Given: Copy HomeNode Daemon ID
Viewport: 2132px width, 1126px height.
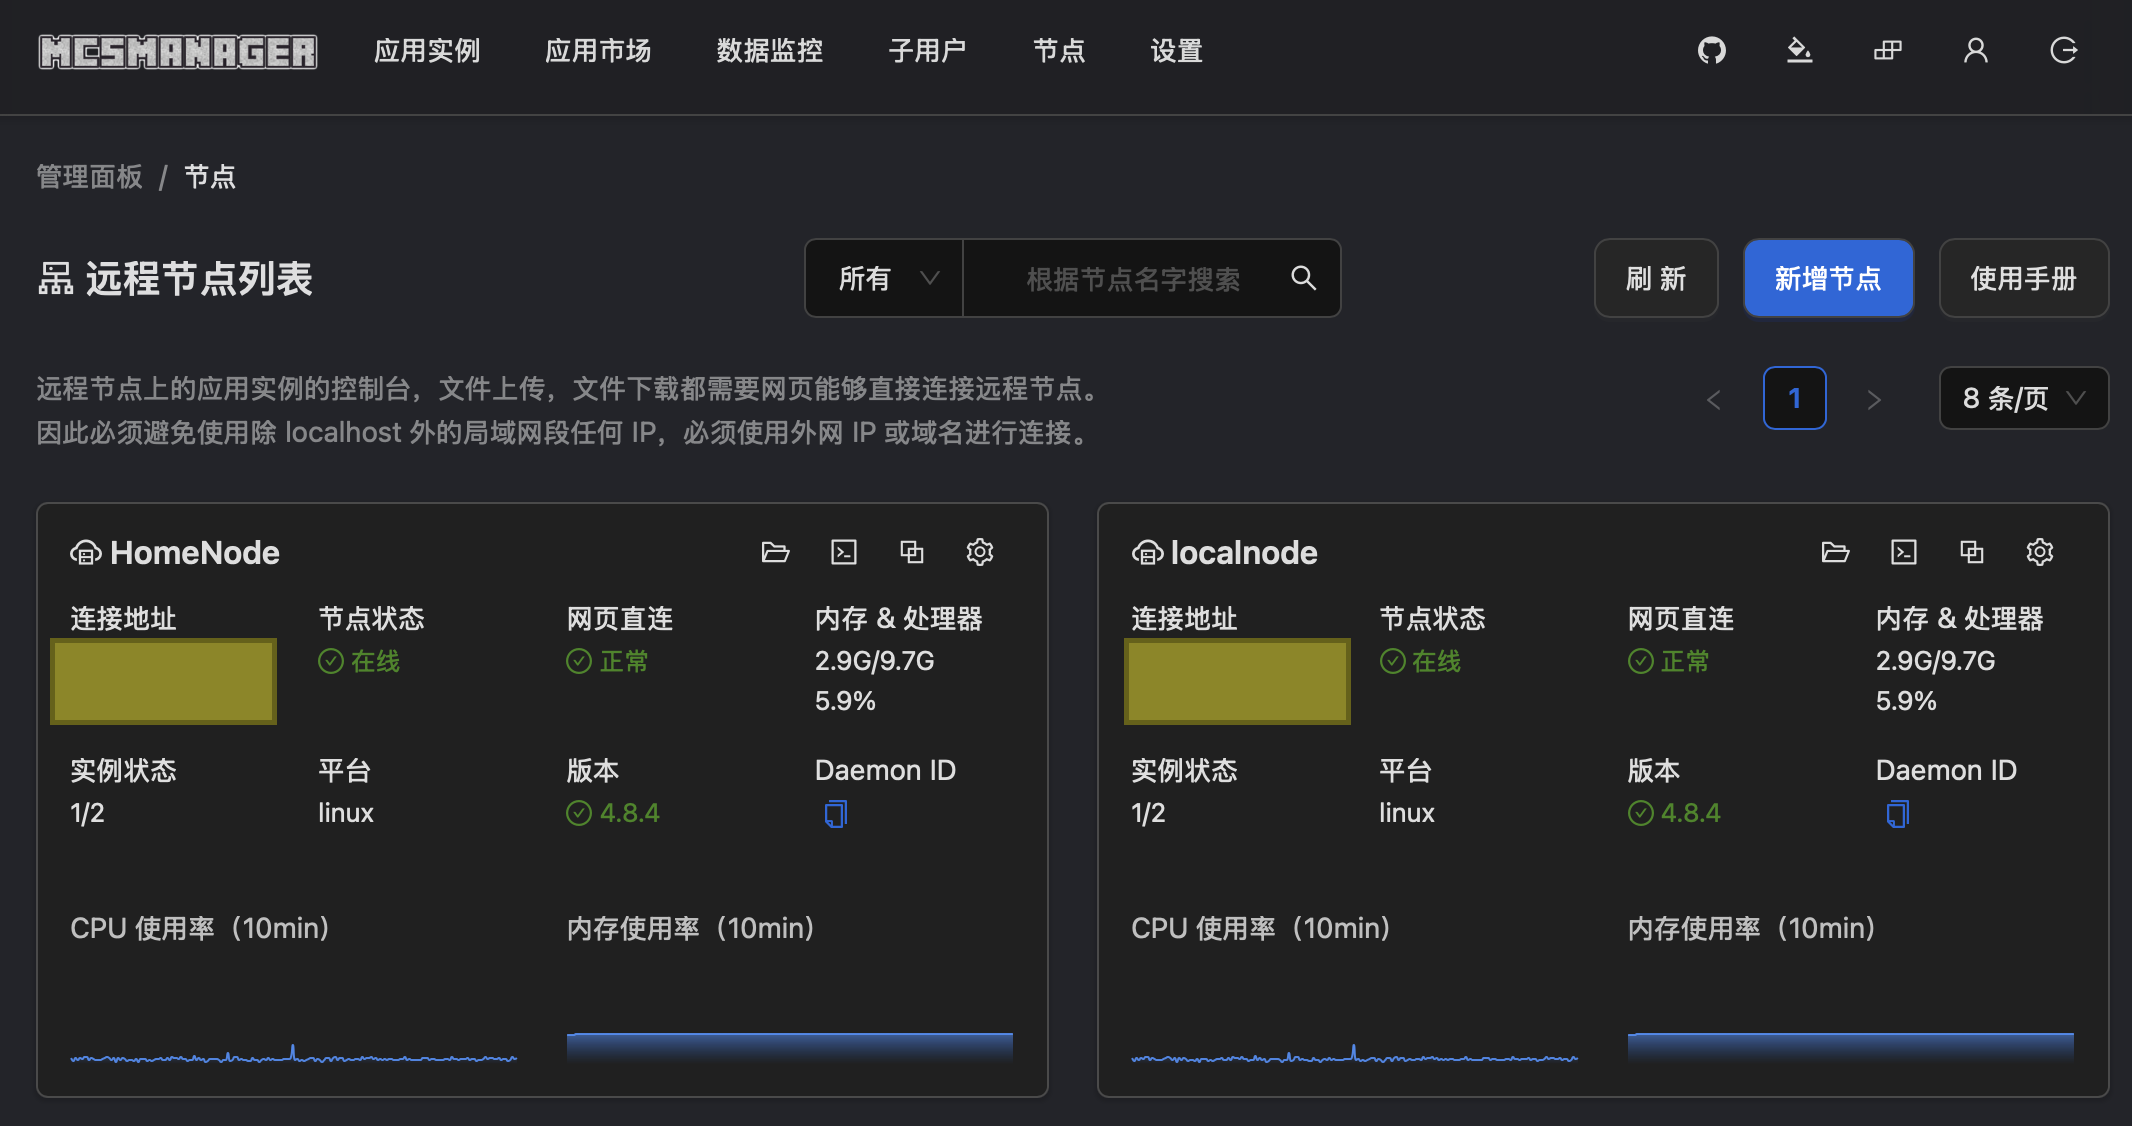Looking at the screenshot, I should pyautogui.click(x=836, y=814).
